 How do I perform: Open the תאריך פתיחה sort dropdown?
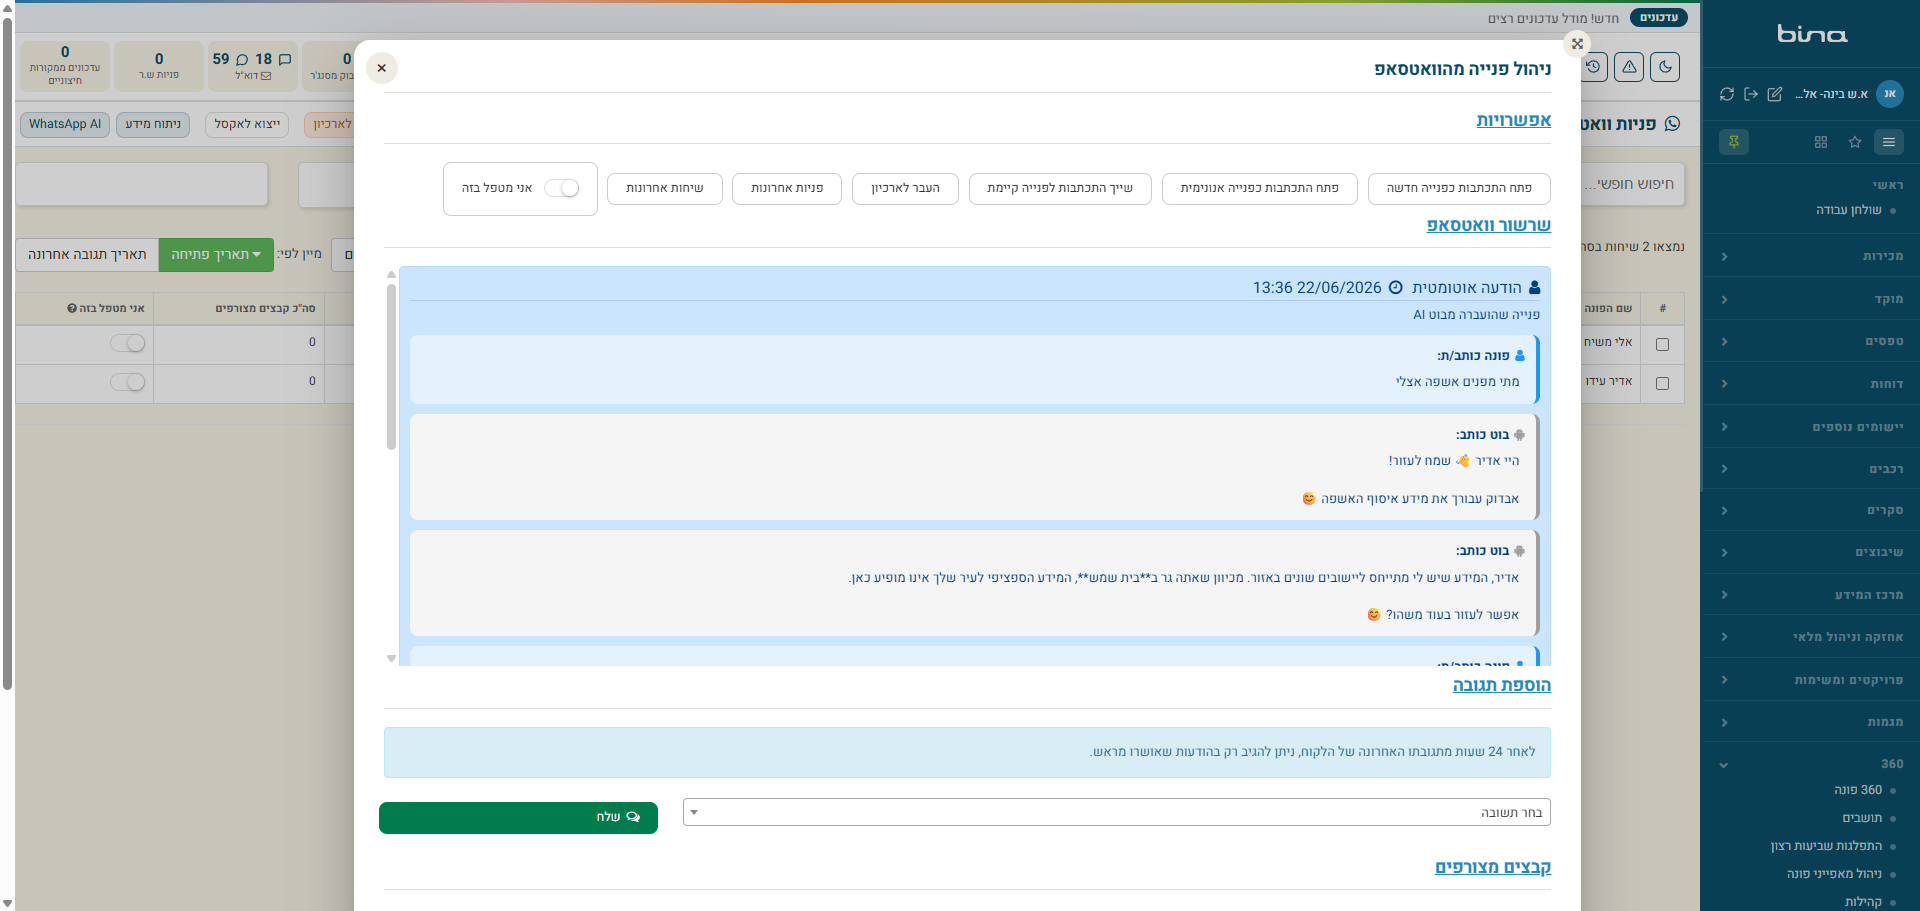tap(216, 255)
